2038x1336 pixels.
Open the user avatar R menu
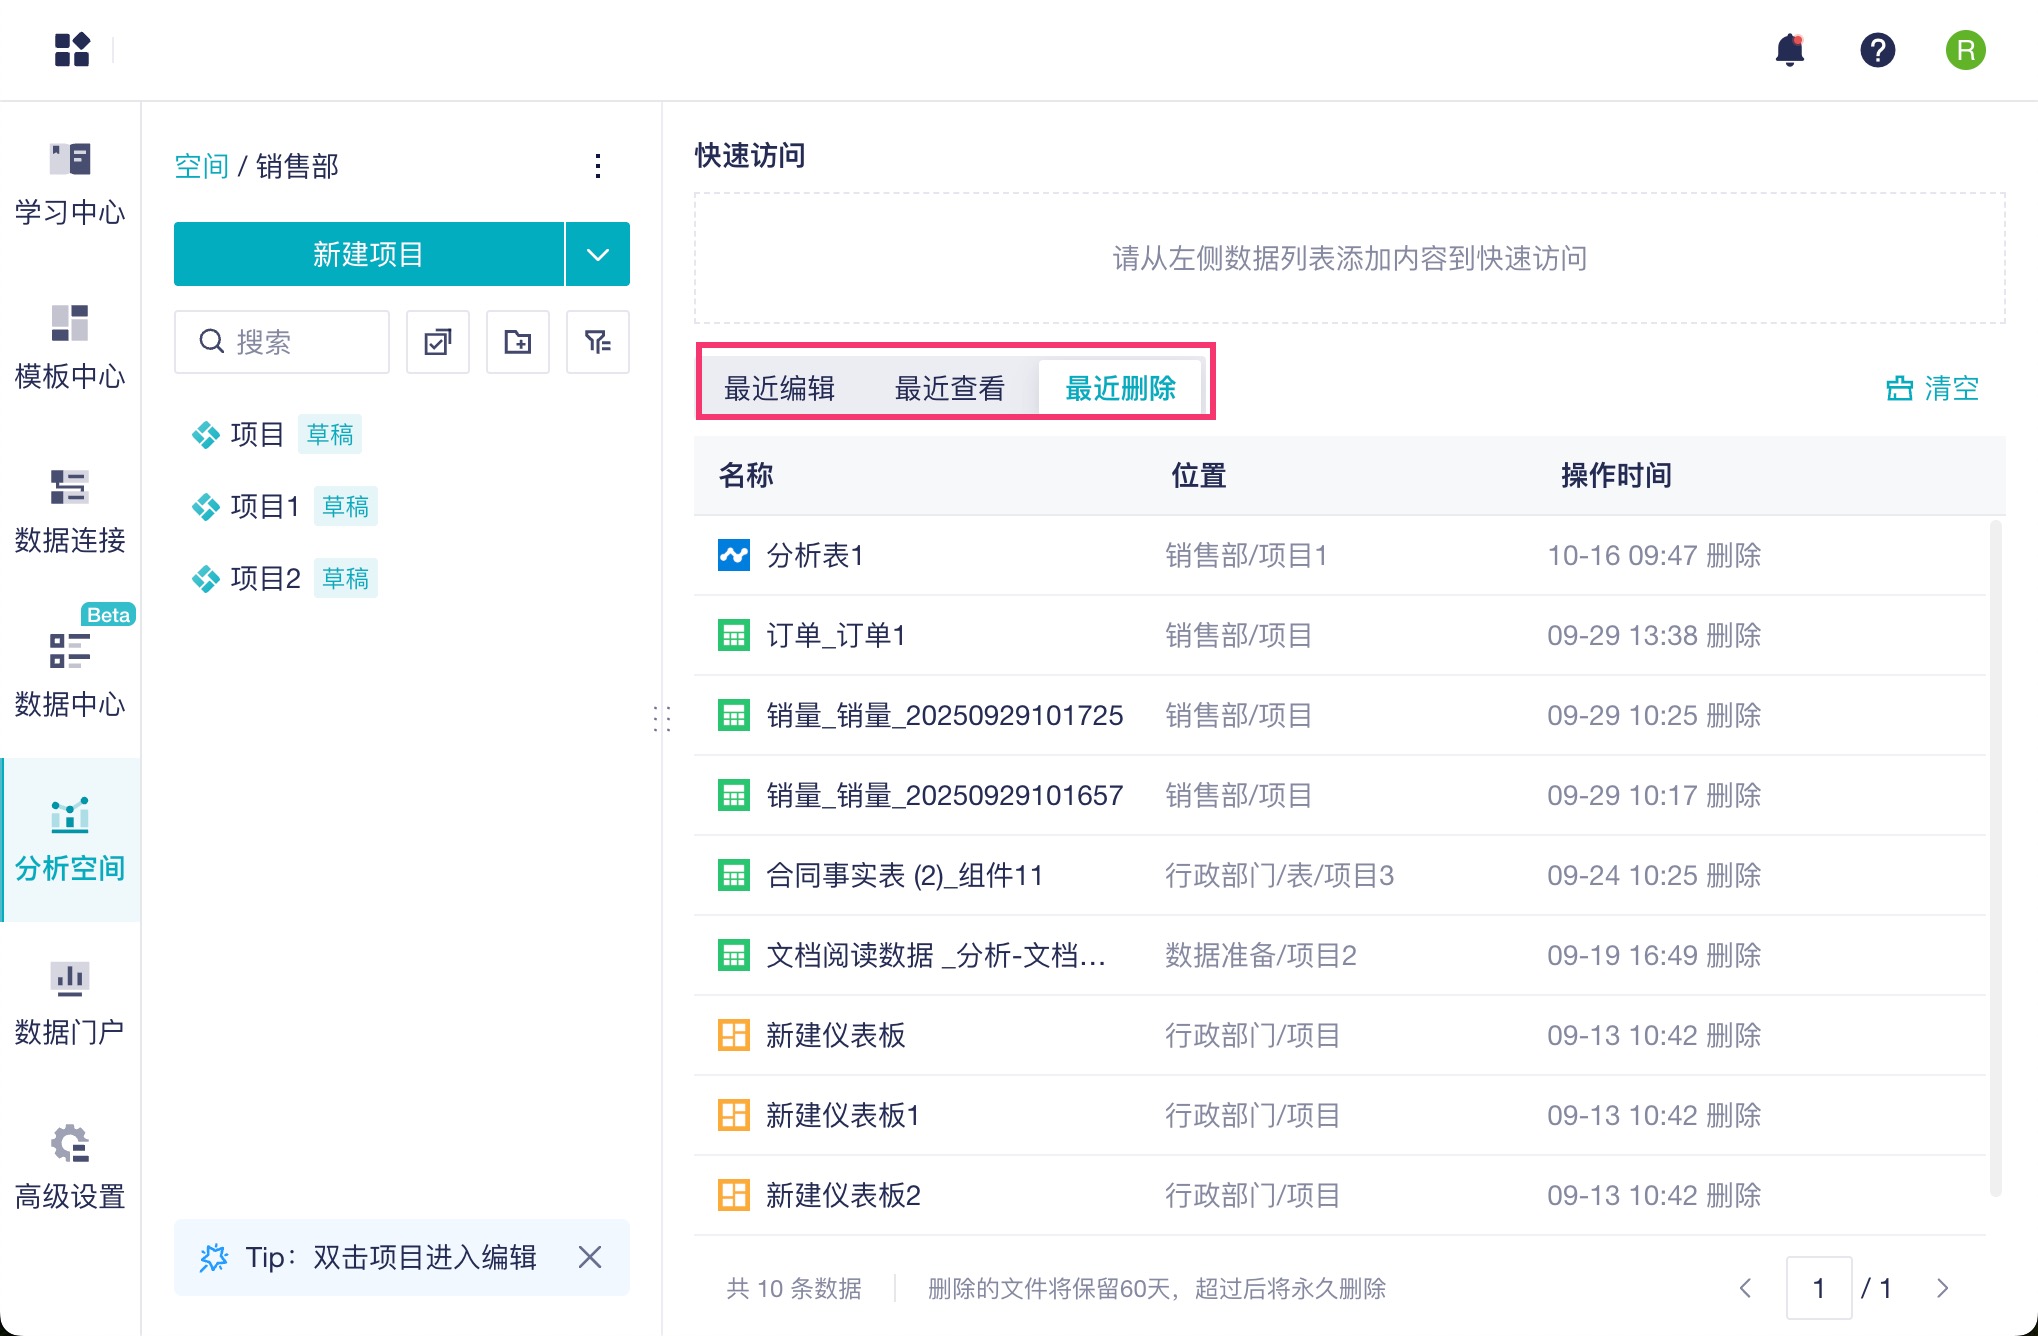click(1965, 50)
